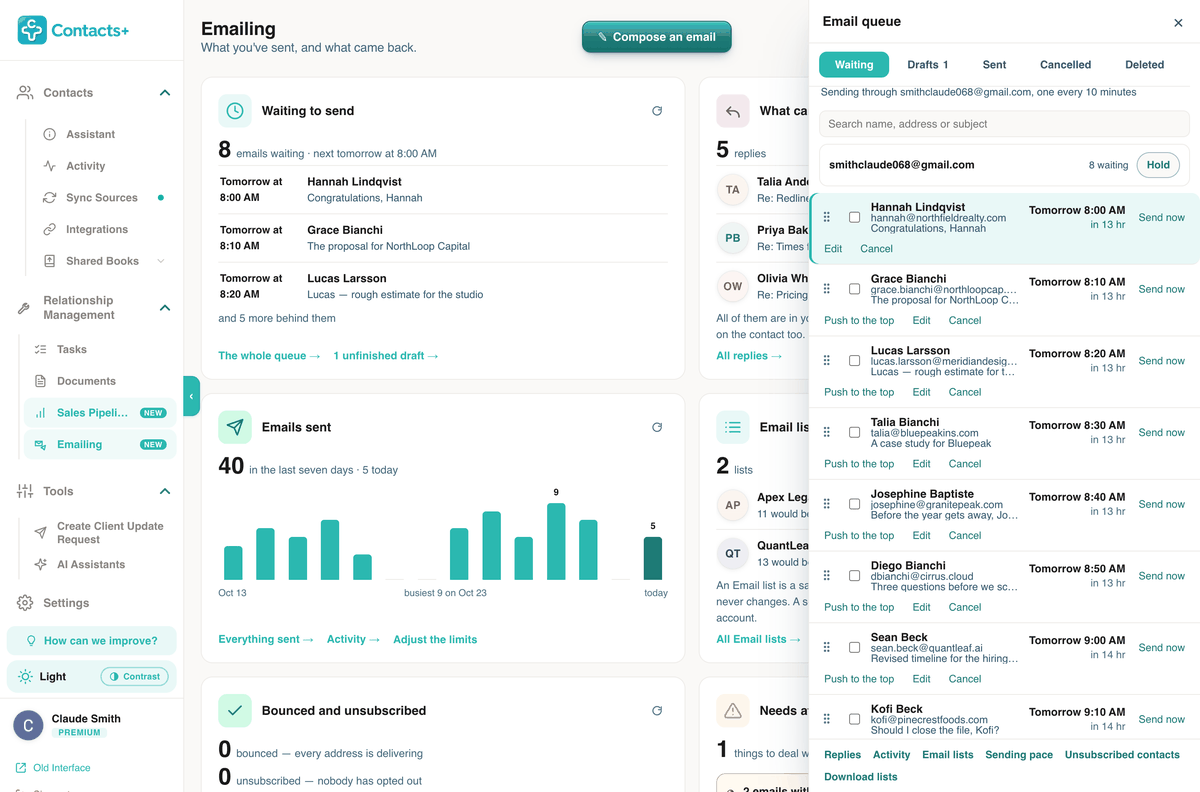The image size is (1200, 792).
Task: Open Adjust the limits link
Action: click(435, 640)
